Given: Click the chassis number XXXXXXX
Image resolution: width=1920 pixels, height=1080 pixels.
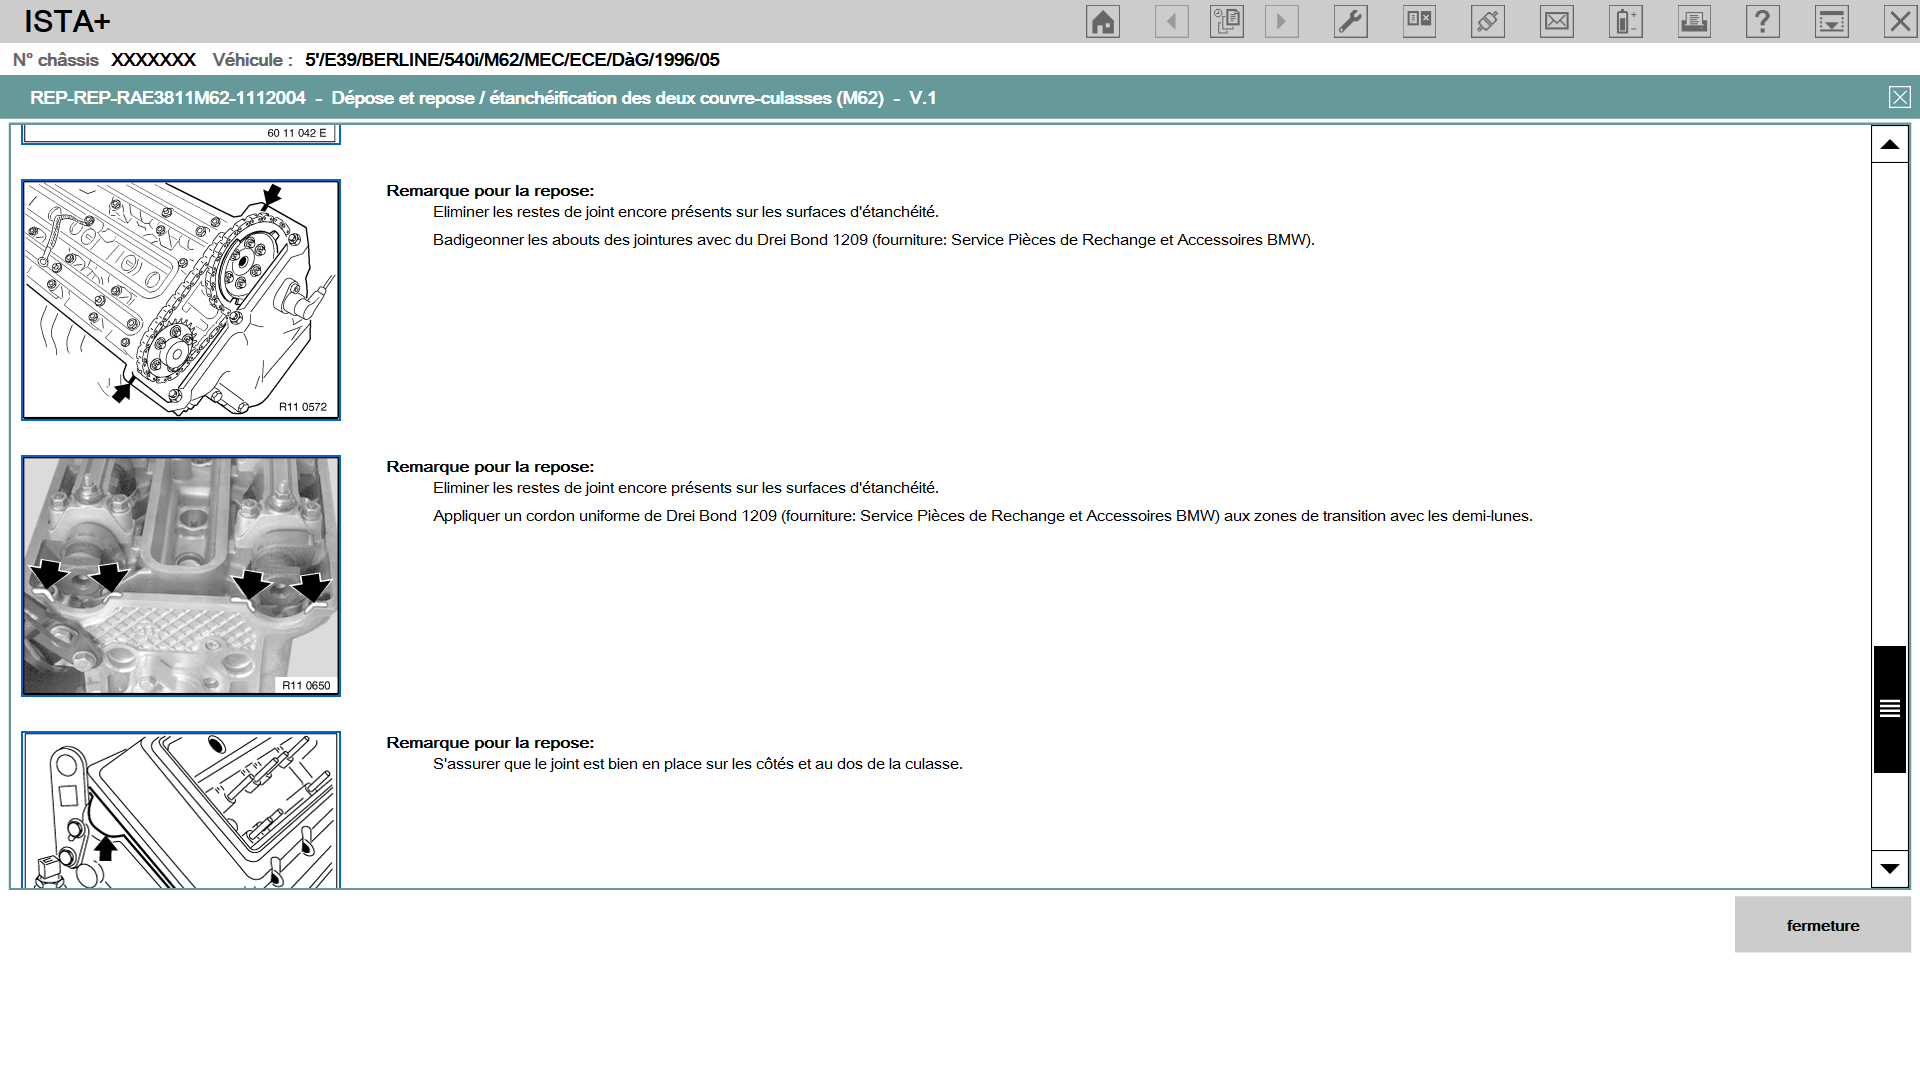Looking at the screenshot, I should 153,60.
